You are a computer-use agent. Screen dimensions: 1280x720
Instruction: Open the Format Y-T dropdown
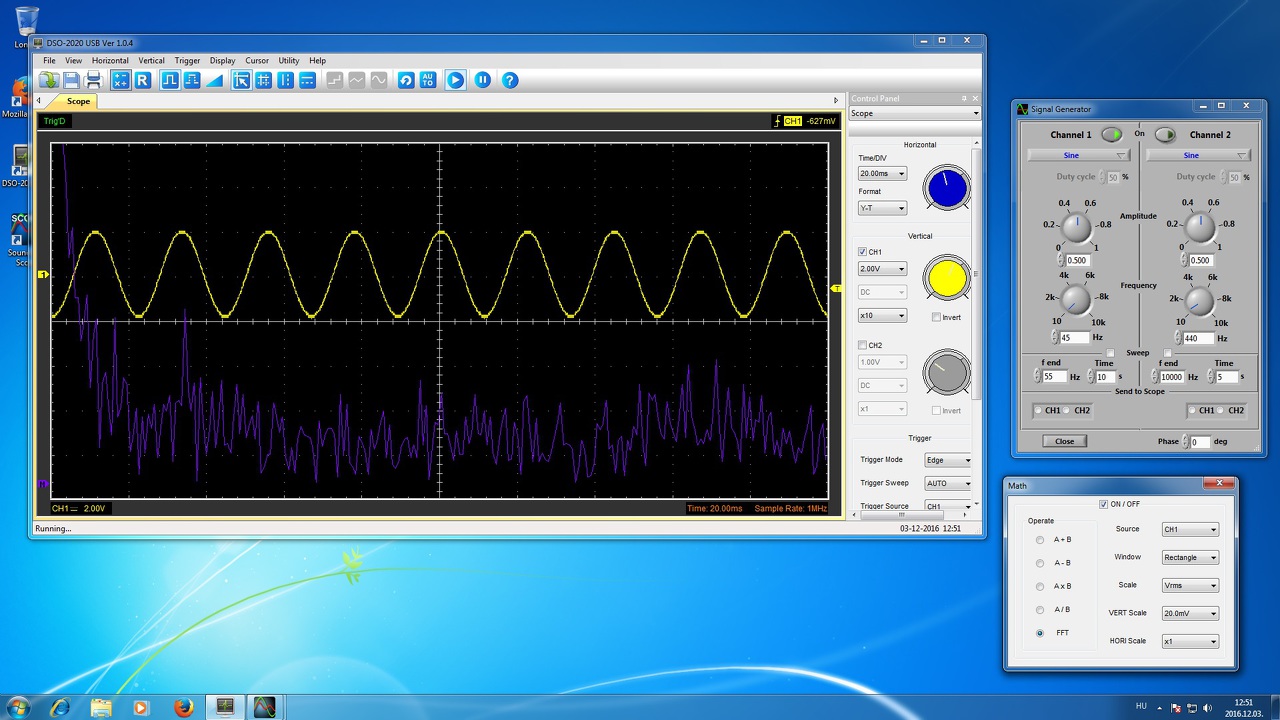point(882,208)
